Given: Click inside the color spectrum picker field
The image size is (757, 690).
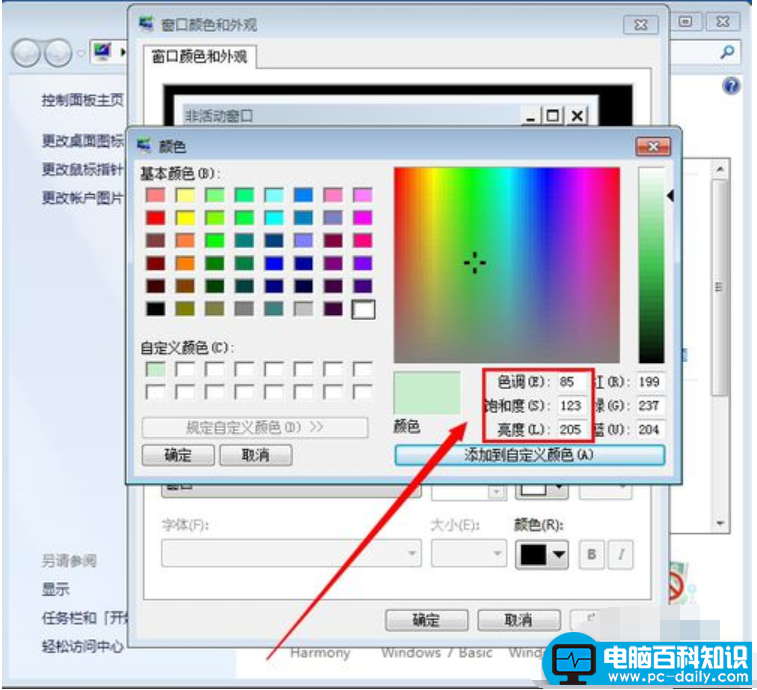Looking at the screenshot, I should [506, 265].
